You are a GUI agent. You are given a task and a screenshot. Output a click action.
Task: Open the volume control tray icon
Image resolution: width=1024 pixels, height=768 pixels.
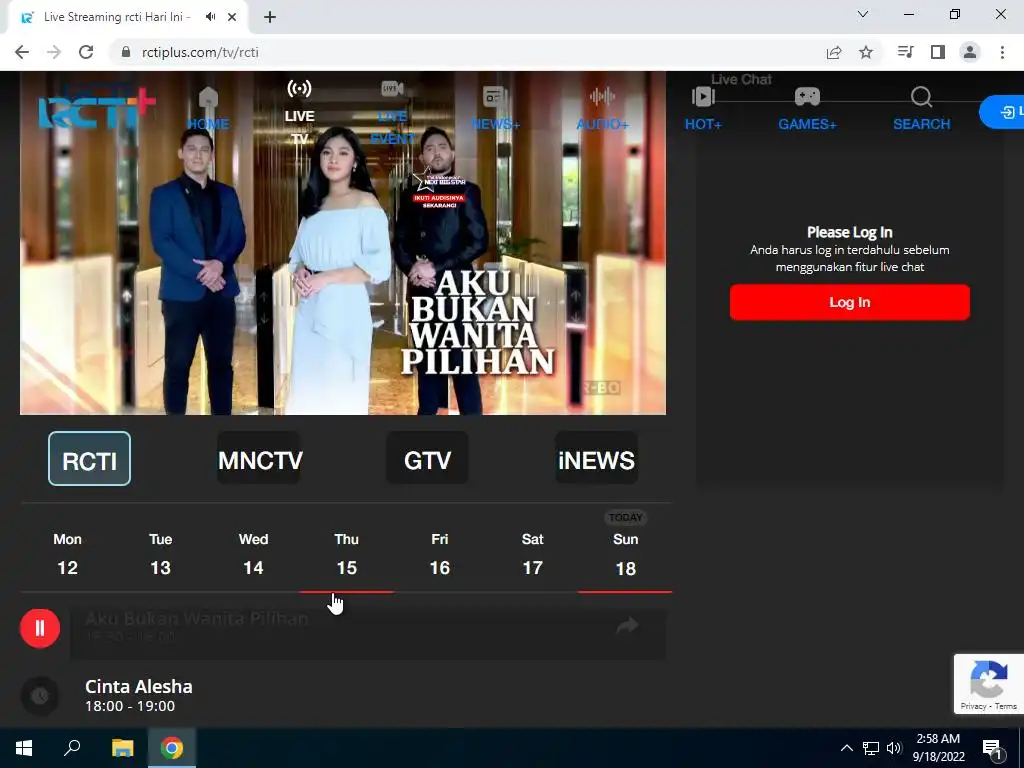tap(894, 748)
